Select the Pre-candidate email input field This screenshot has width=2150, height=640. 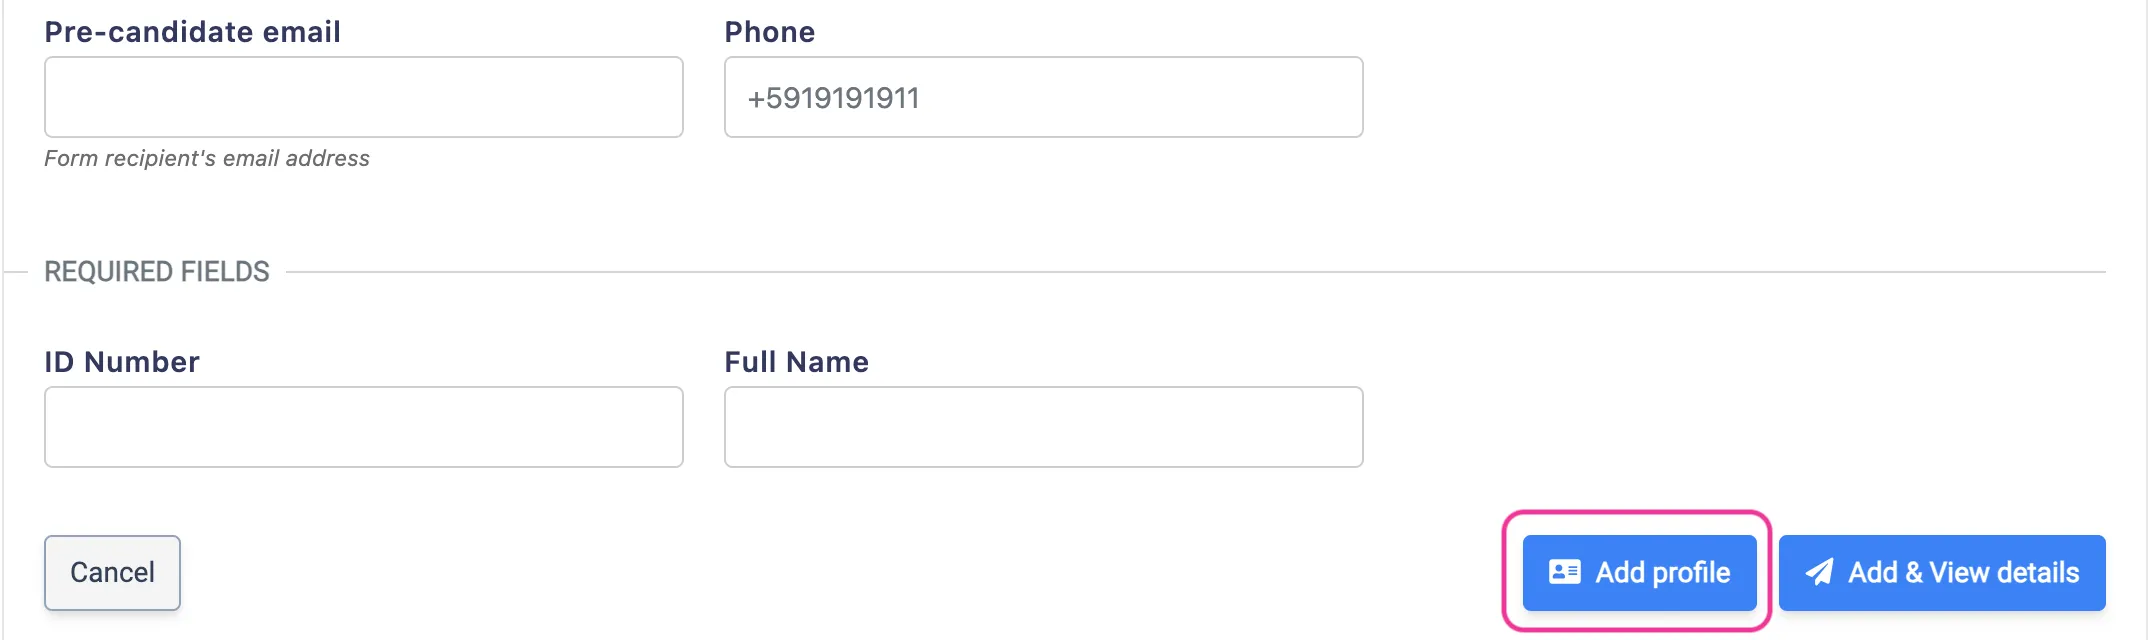tap(363, 96)
